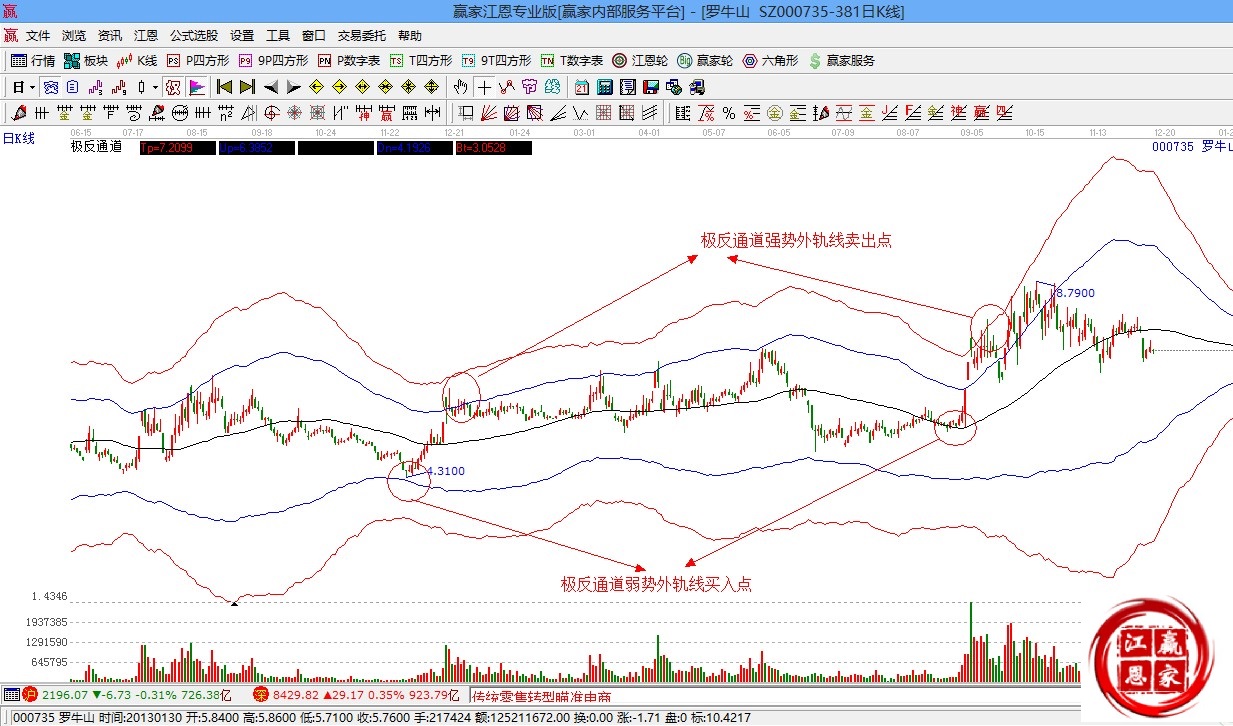Jump to first bar with skip-back arrow

[x=224, y=87]
